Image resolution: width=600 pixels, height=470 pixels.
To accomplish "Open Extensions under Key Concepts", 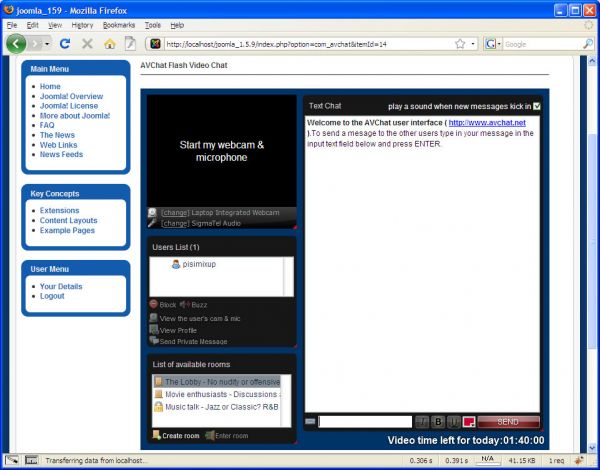I will 59,210.
